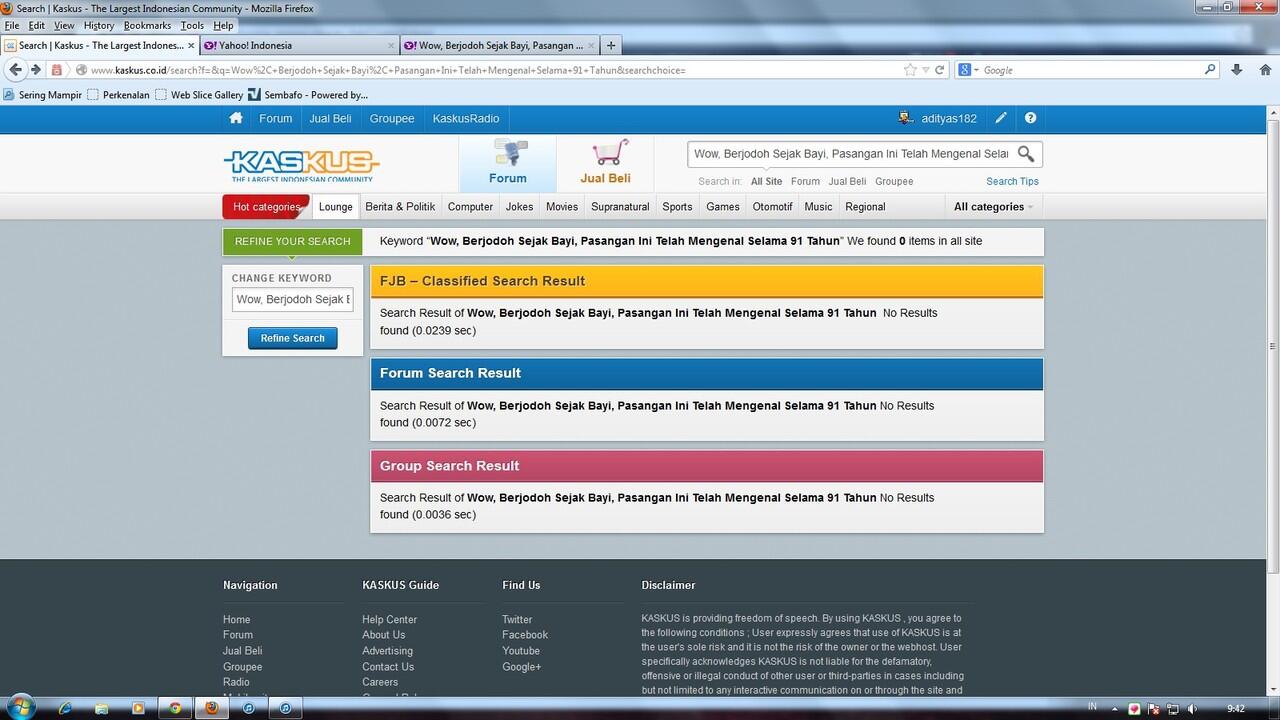Click Groupee in top blue navigation

[392, 118]
